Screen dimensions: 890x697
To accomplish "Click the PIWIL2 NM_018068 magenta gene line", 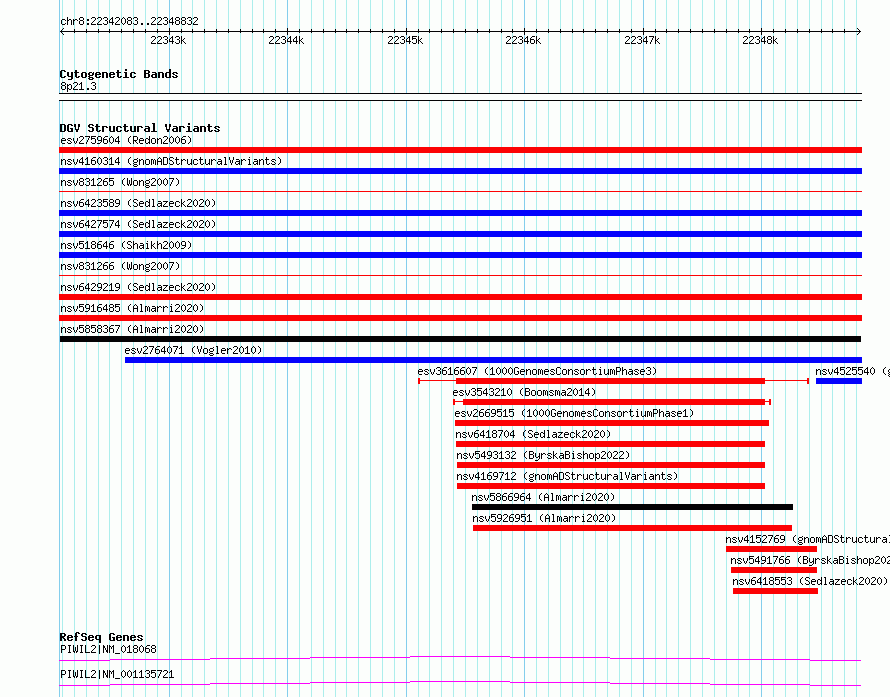I will point(460,658).
